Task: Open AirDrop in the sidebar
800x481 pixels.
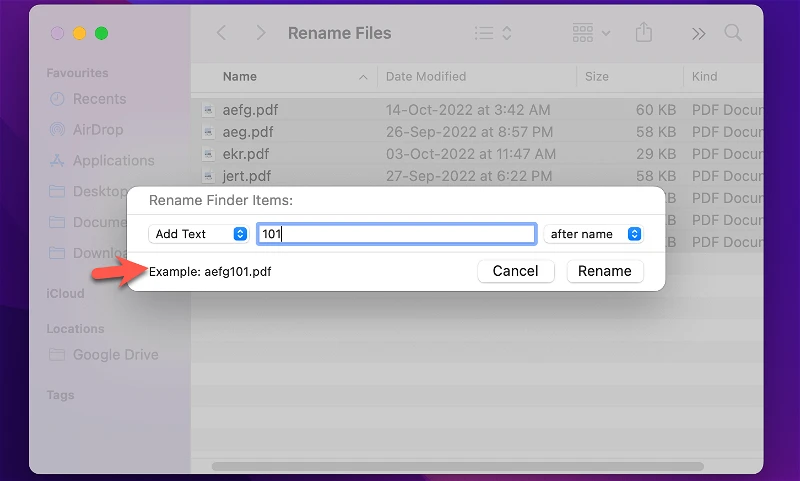Action: [x=98, y=130]
